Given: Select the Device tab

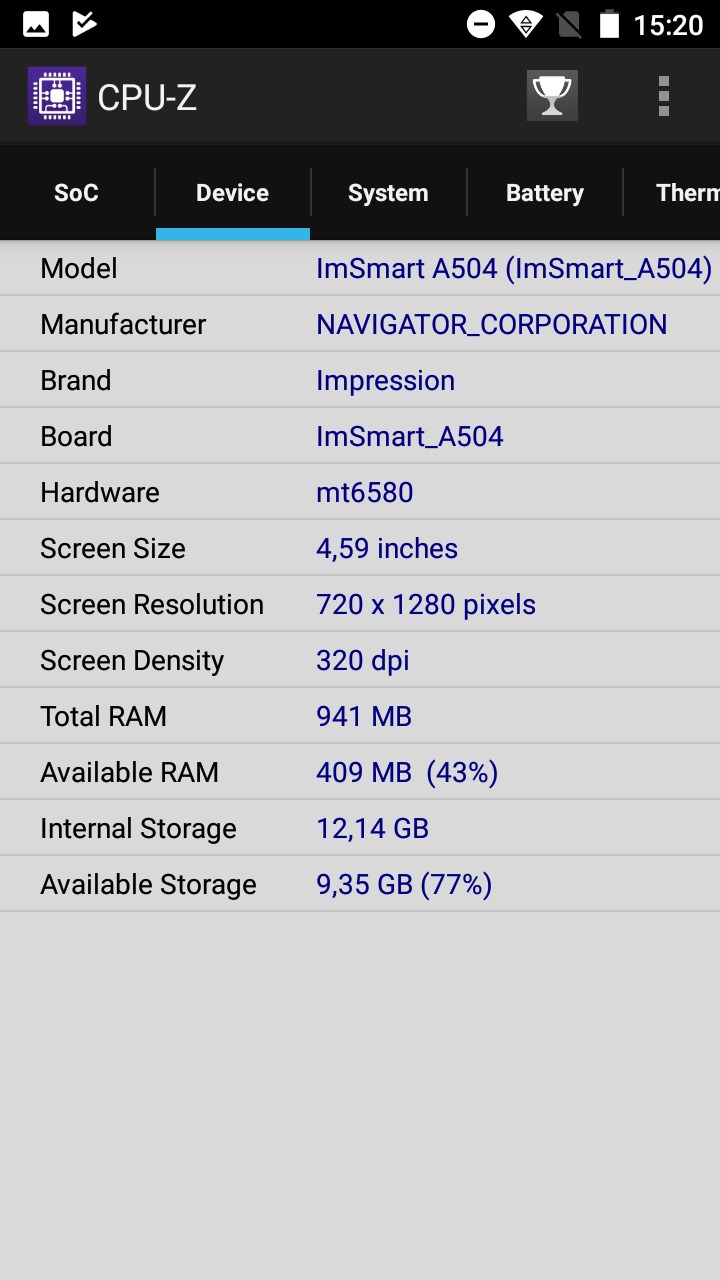Looking at the screenshot, I should coord(233,193).
